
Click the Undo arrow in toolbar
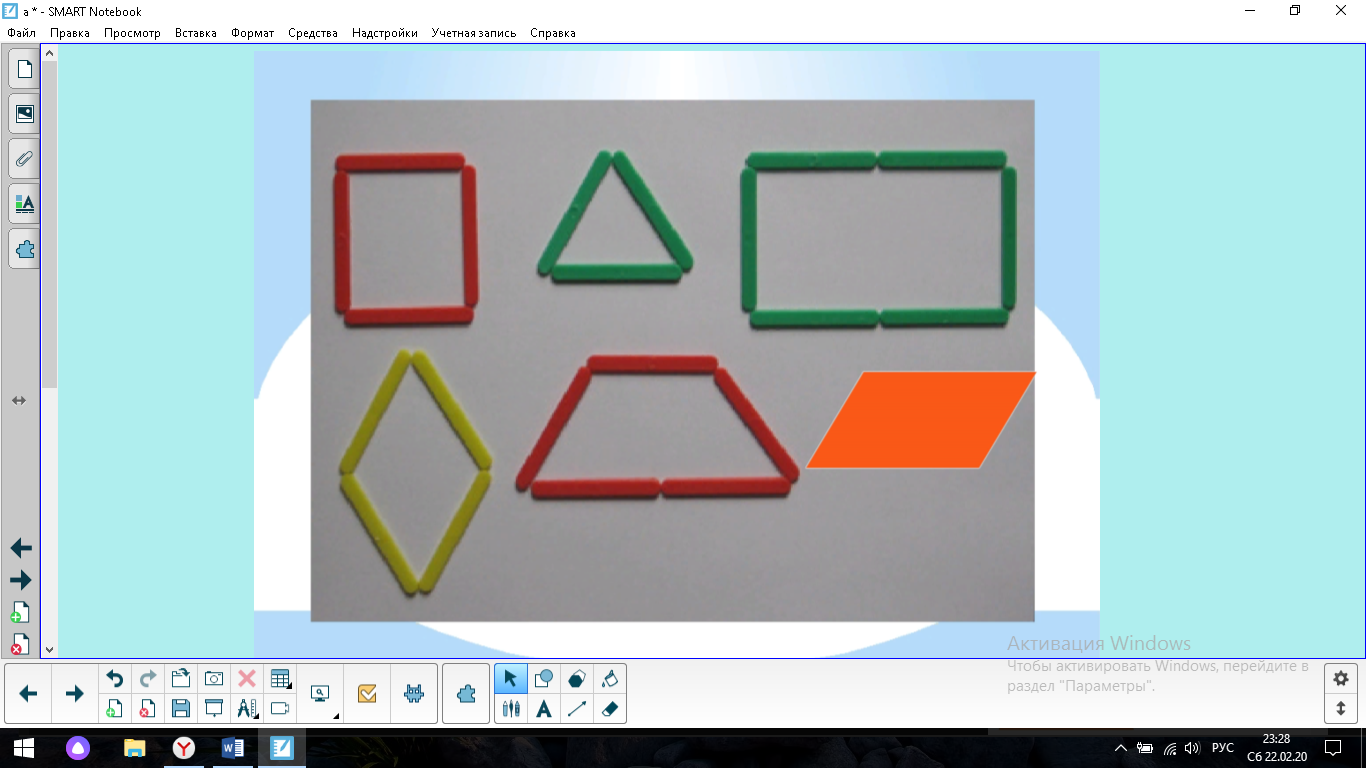pyautogui.click(x=115, y=679)
